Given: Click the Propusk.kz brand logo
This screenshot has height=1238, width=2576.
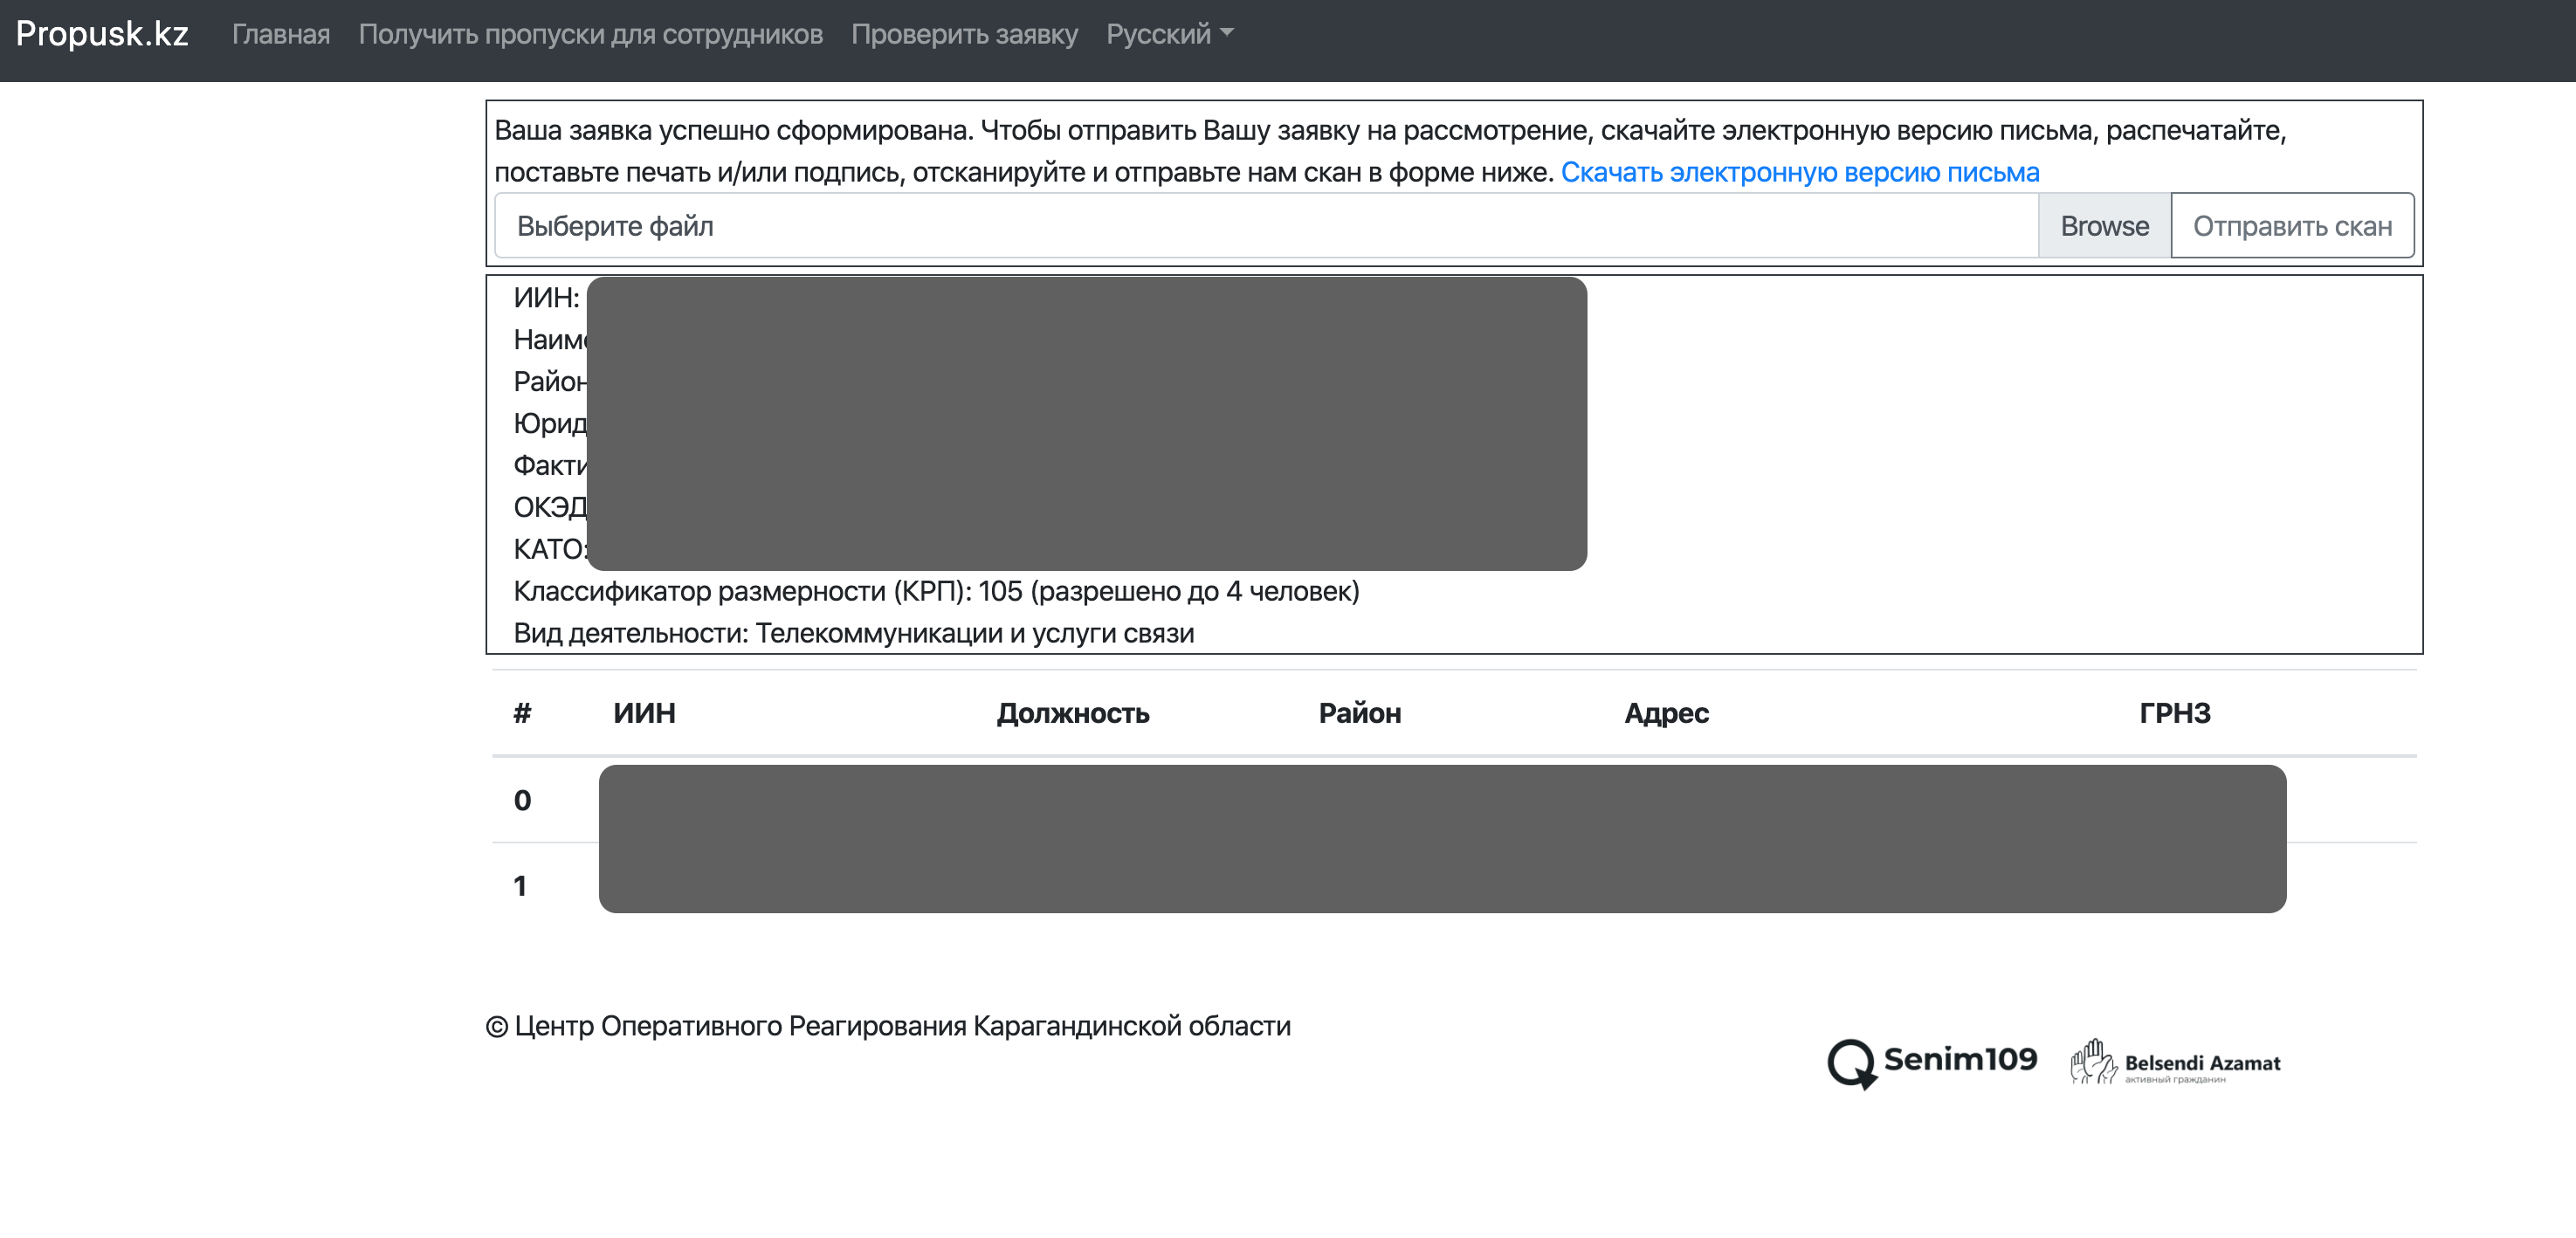Looking at the screenshot, I should (x=102, y=34).
